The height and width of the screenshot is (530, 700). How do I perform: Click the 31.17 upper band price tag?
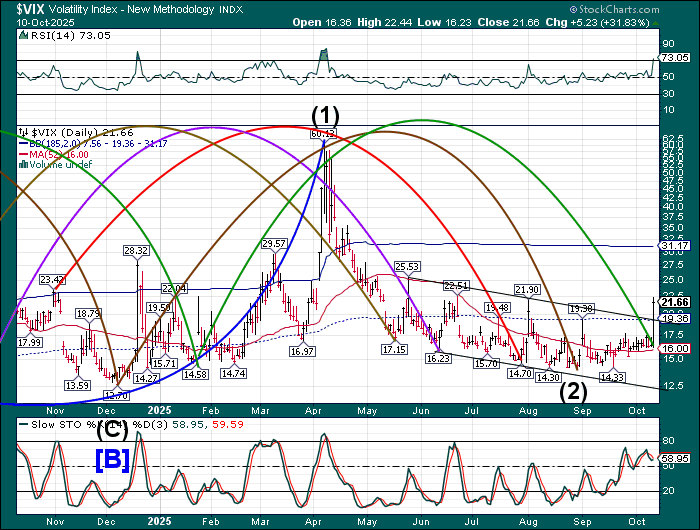coord(675,245)
